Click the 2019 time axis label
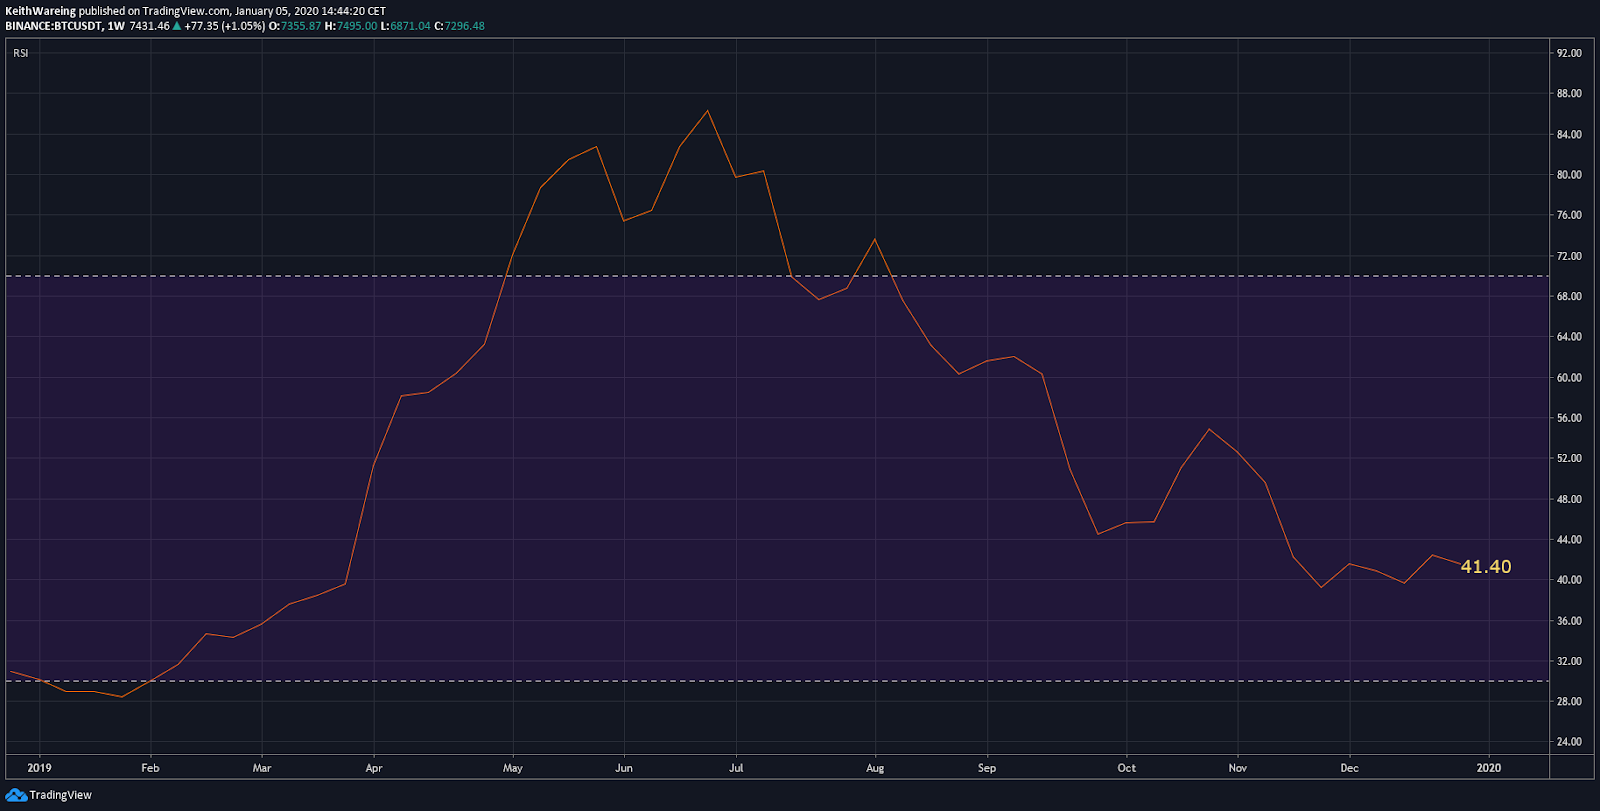This screenshot has width=1600, height=811. click(x=39, y=768)
